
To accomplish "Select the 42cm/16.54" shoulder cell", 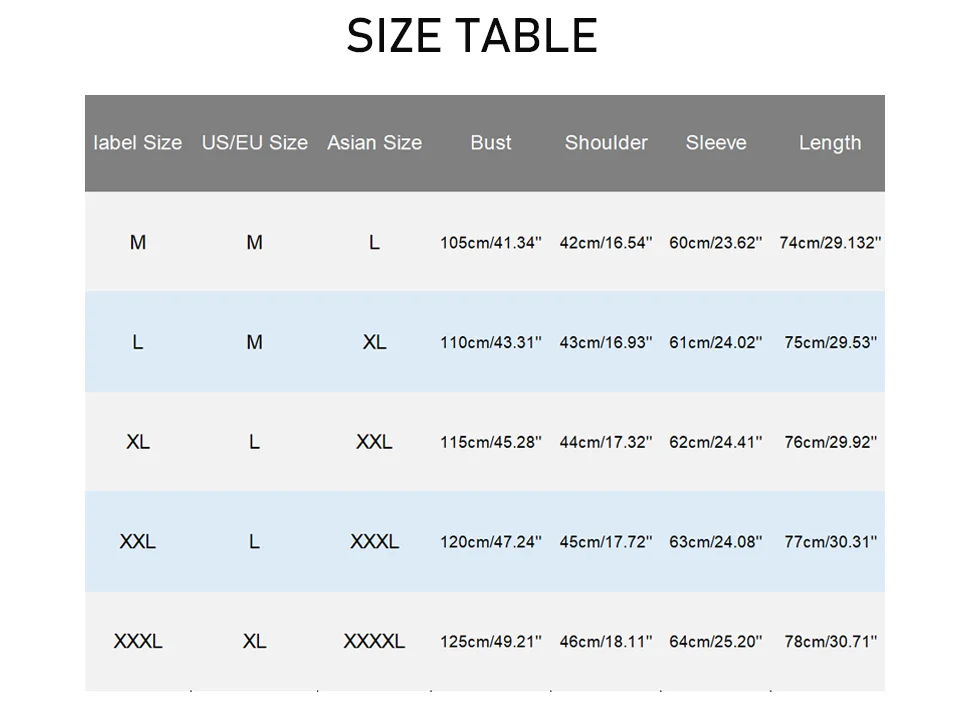I will point(606,243).
